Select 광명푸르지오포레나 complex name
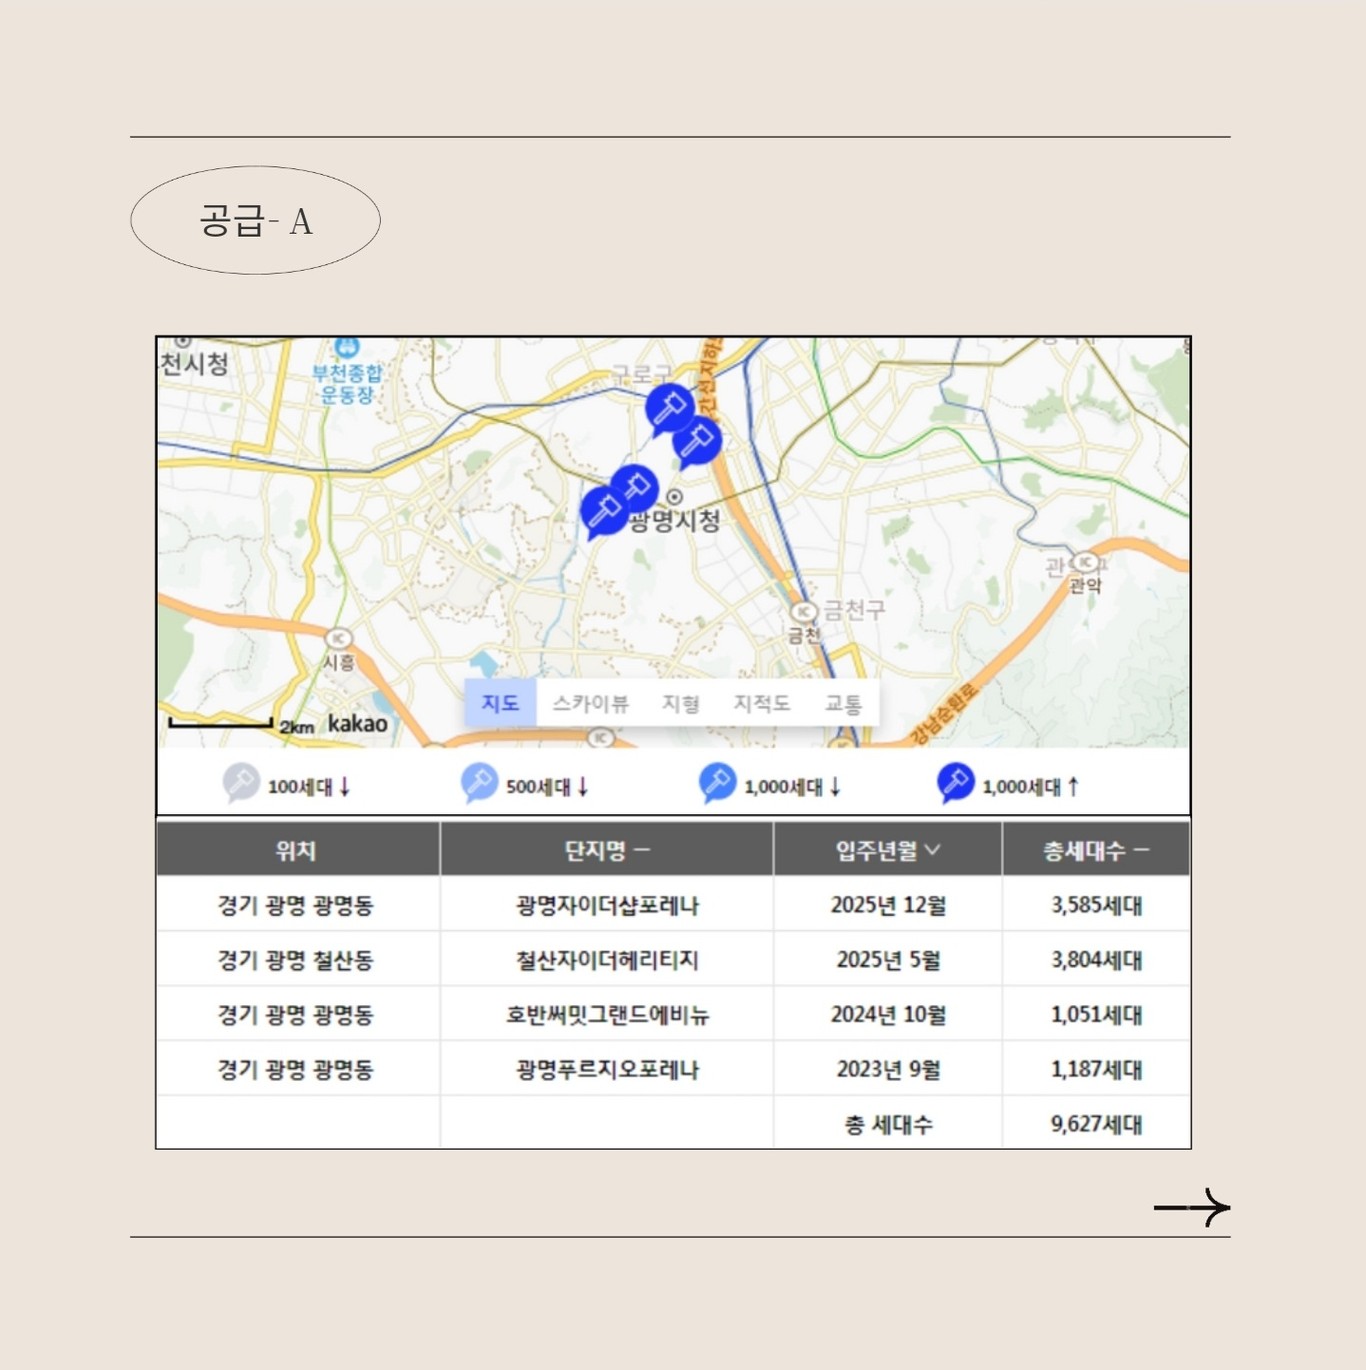 [607, 1069]
